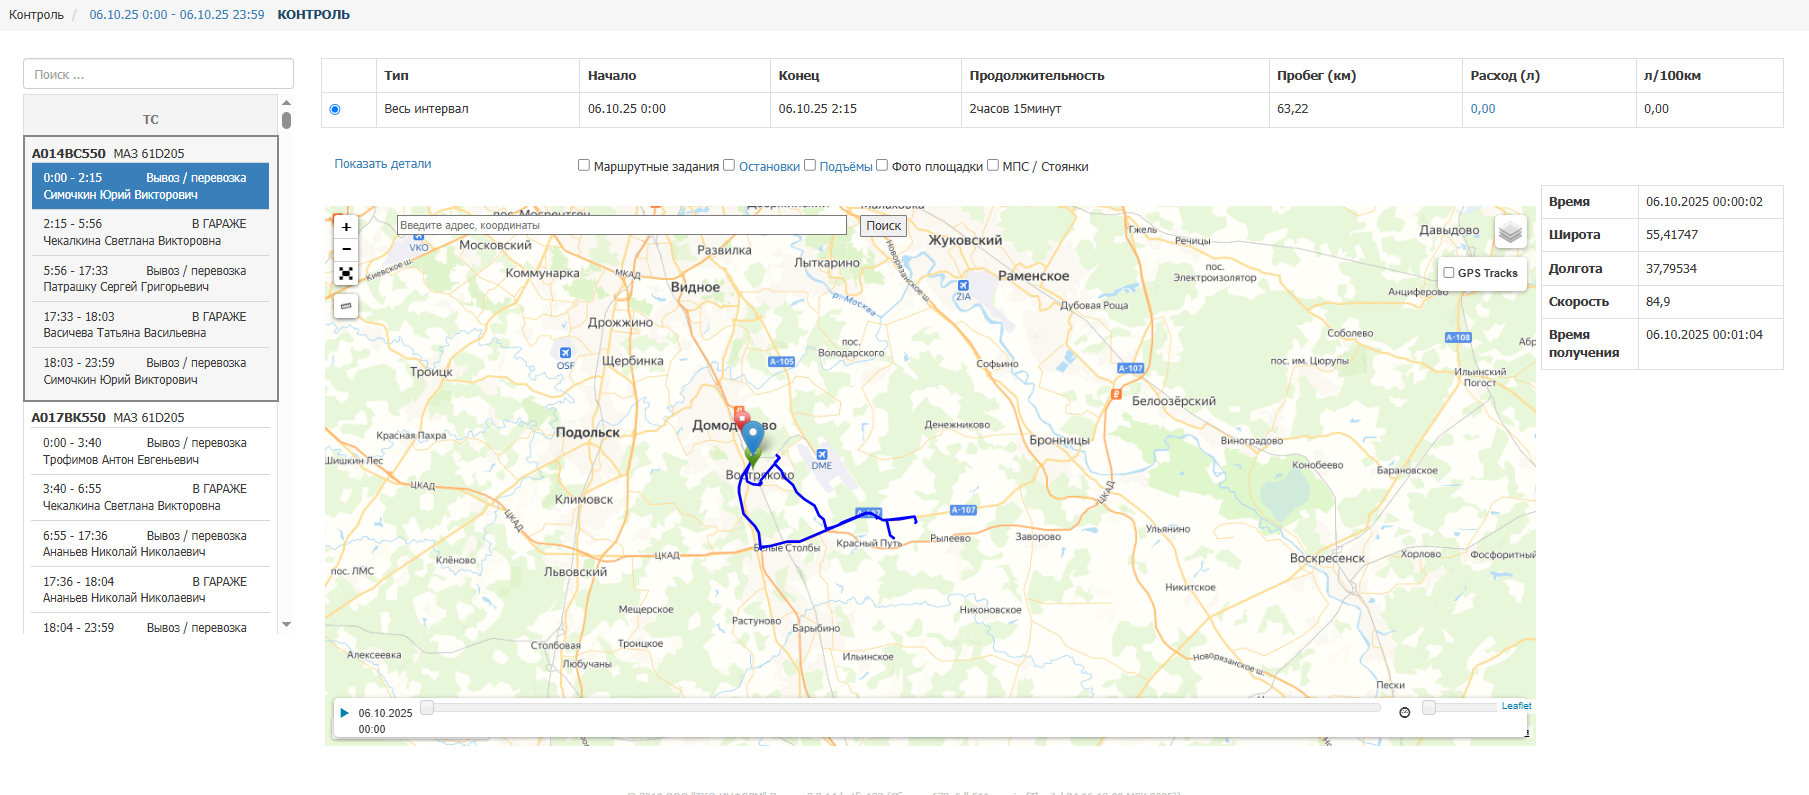Image resolution: width=1809 pixels, height=795 pixels.
Task: Click the playback speed clock icon
Action: pyautogui.click(x=1404, y=712)
